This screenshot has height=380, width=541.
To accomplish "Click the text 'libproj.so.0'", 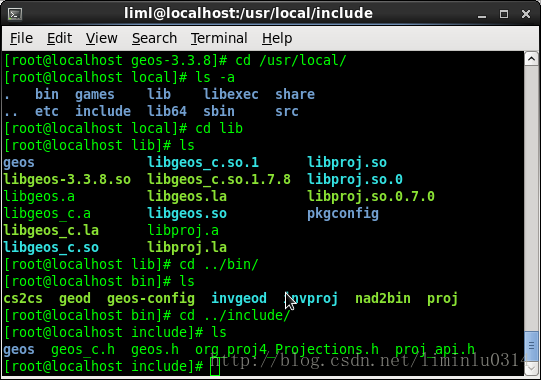I will 355,179.
